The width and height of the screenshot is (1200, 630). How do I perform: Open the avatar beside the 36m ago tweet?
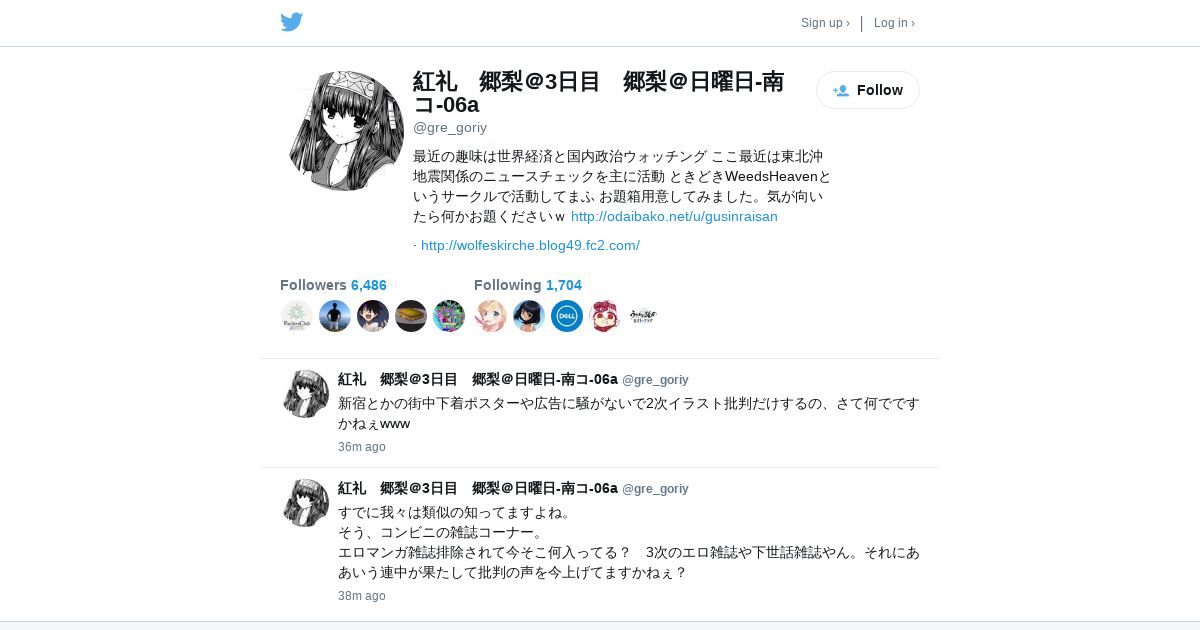306,394
